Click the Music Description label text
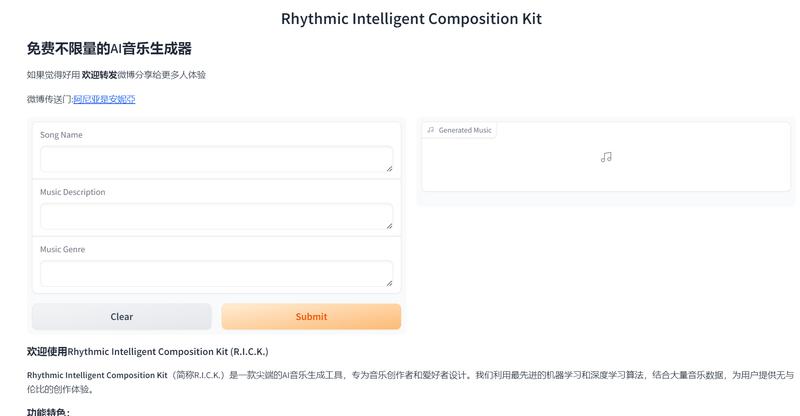This screenshot has height=416, width=800. (72, 192)
